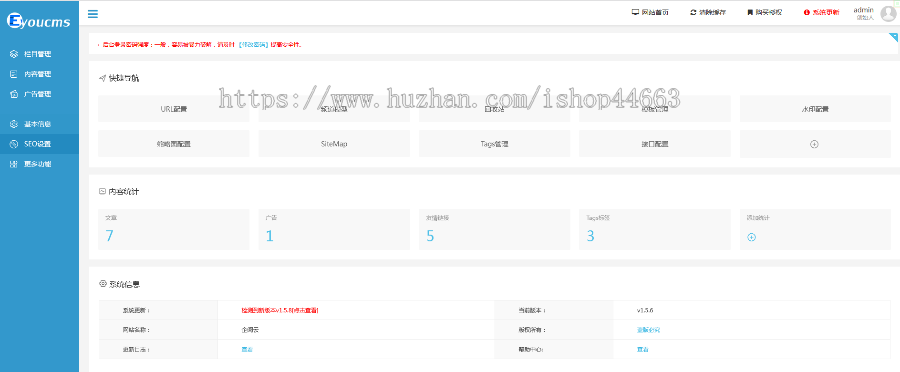Image resolution: width=900 pixels, height=372 pixels.
Task: Click the blue corner tag on notice bar
Action: (x=894, y=37)
